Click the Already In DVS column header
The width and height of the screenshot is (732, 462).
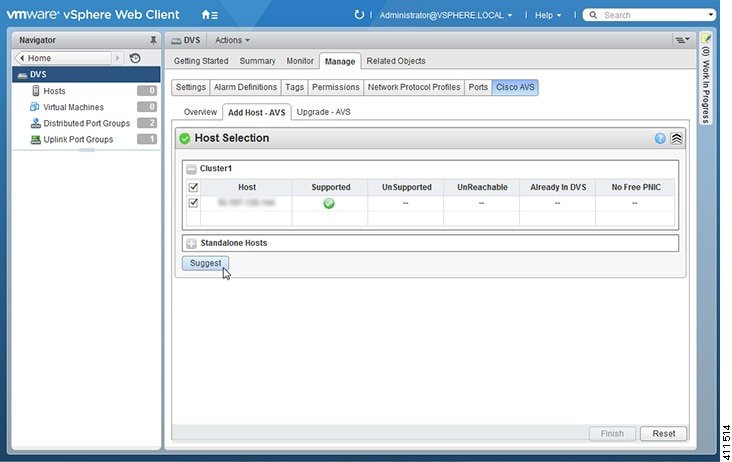coord(558,187)
